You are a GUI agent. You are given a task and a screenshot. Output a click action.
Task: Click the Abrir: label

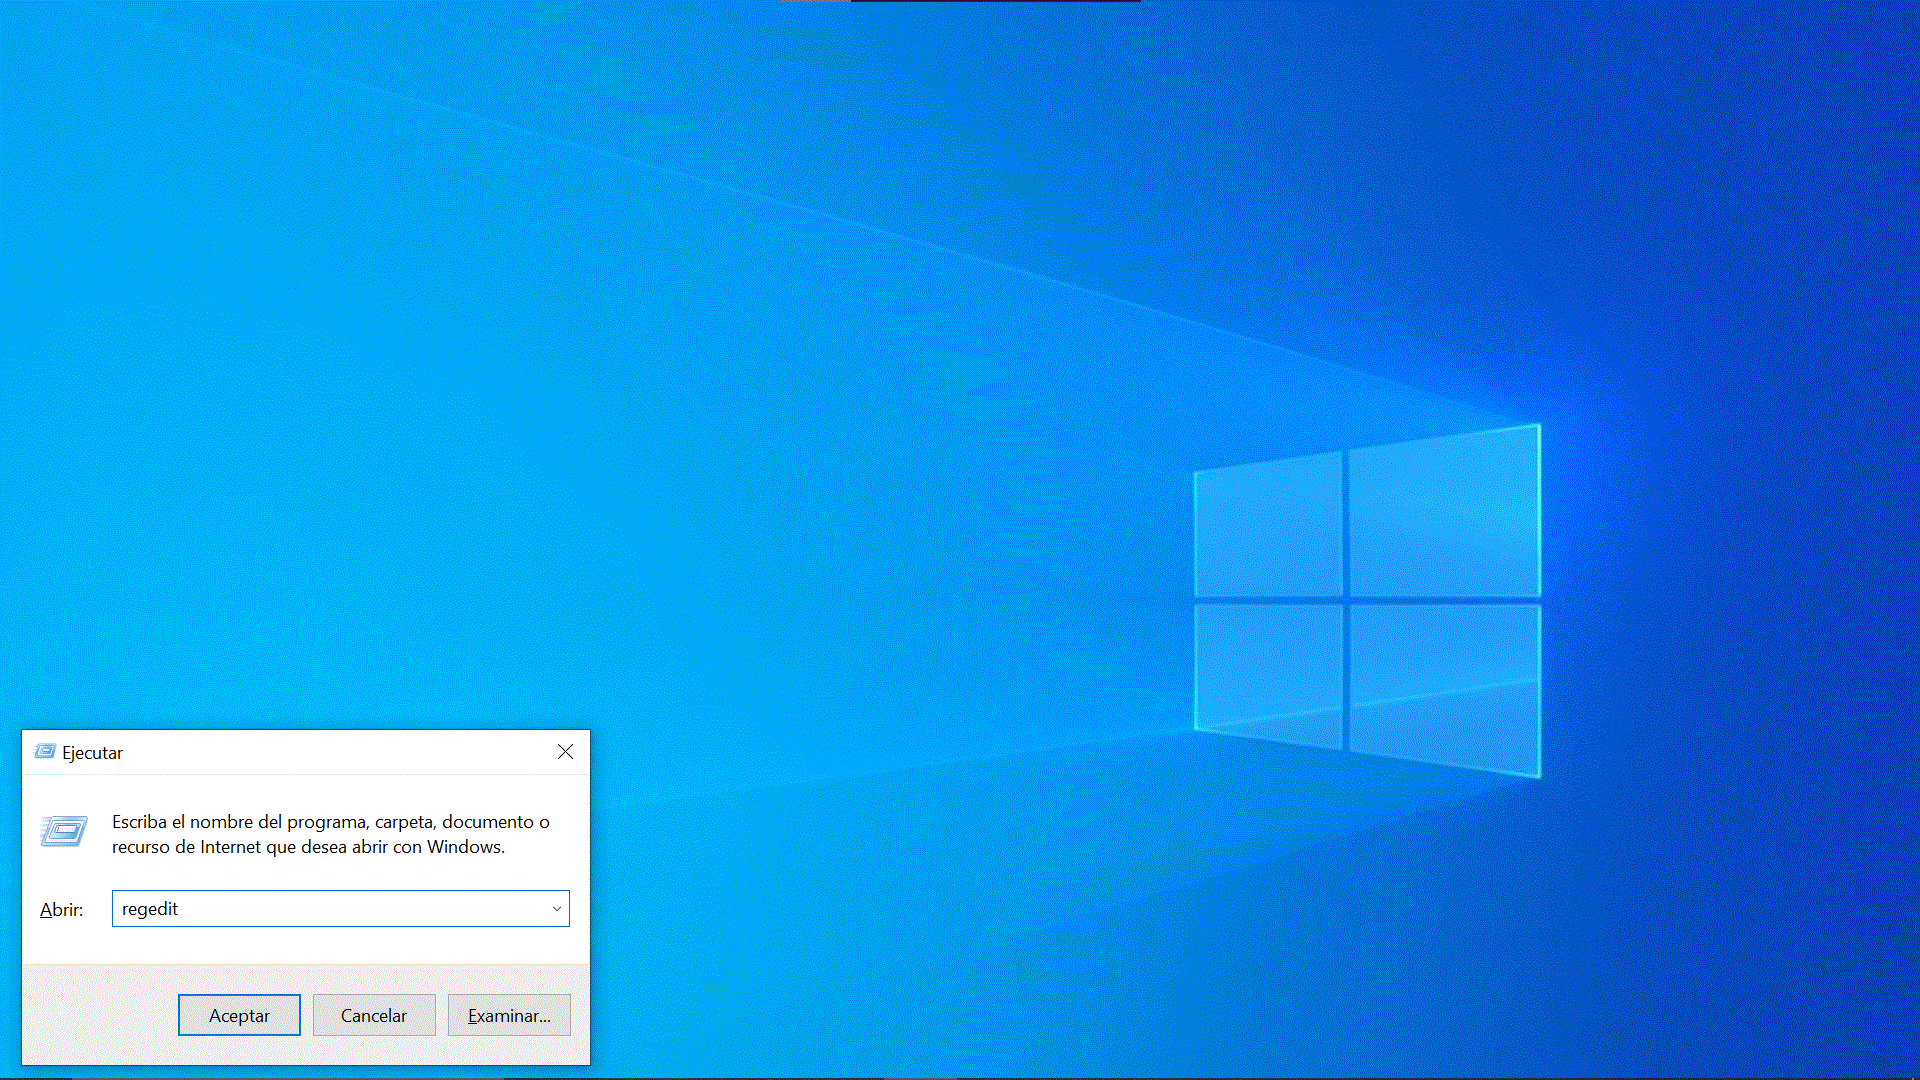[61, 910]
